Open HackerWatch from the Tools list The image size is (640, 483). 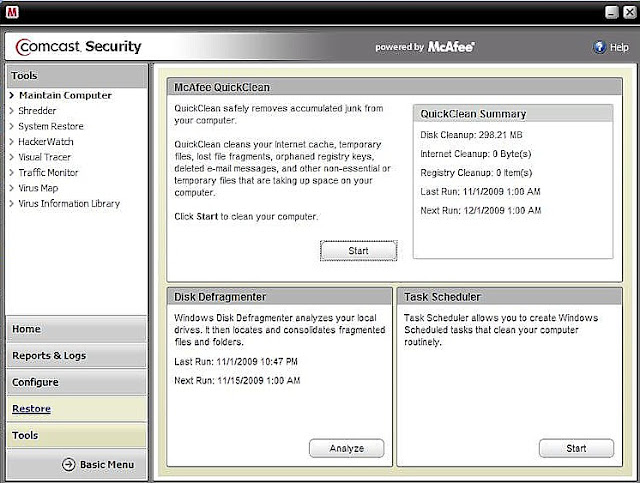(46, 142)
